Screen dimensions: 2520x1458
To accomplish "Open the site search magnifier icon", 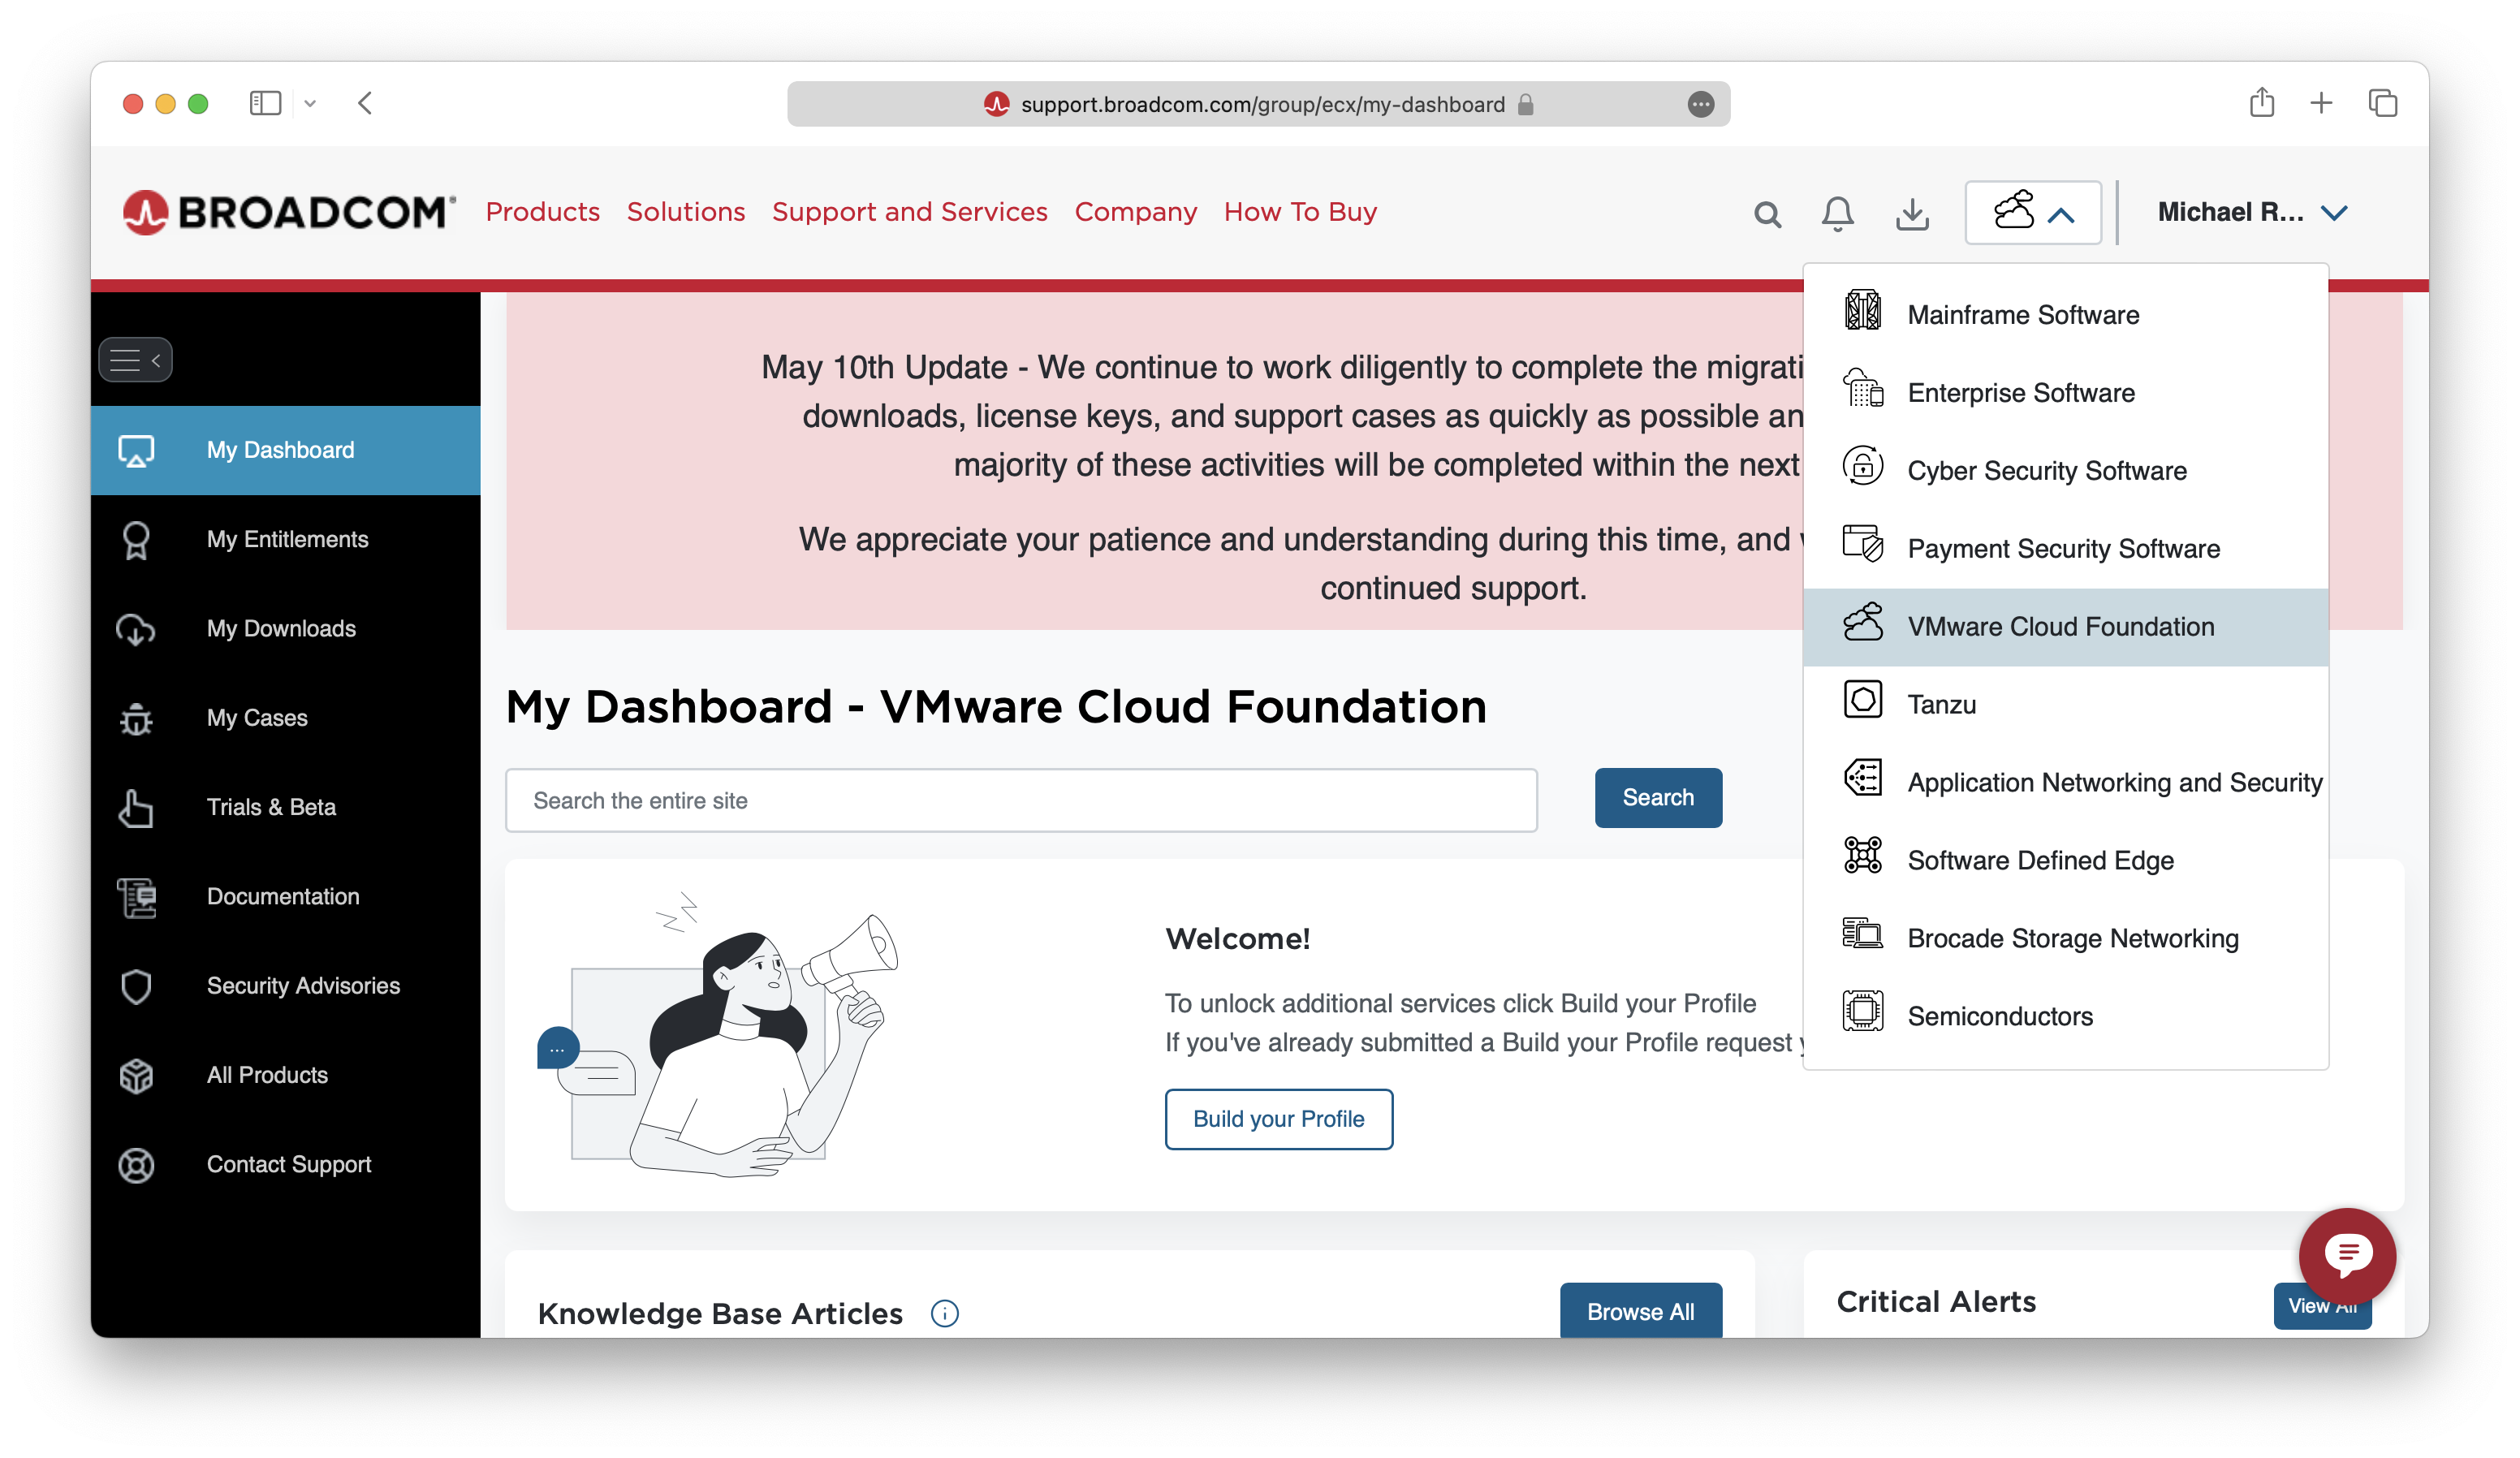I will (x=1767, y=214).
